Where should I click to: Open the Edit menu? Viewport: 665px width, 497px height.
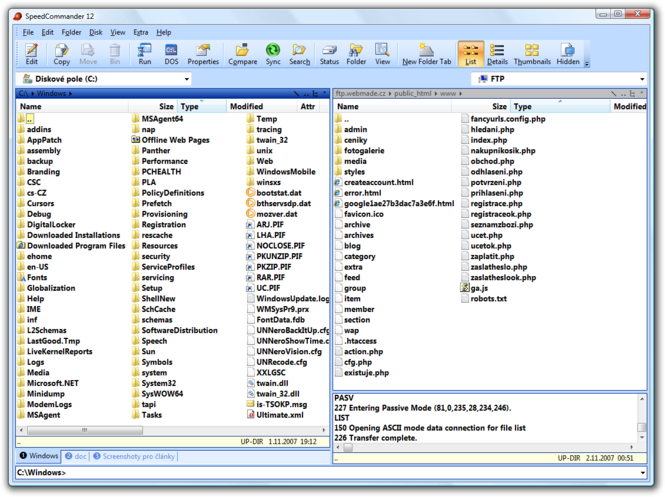47,32
